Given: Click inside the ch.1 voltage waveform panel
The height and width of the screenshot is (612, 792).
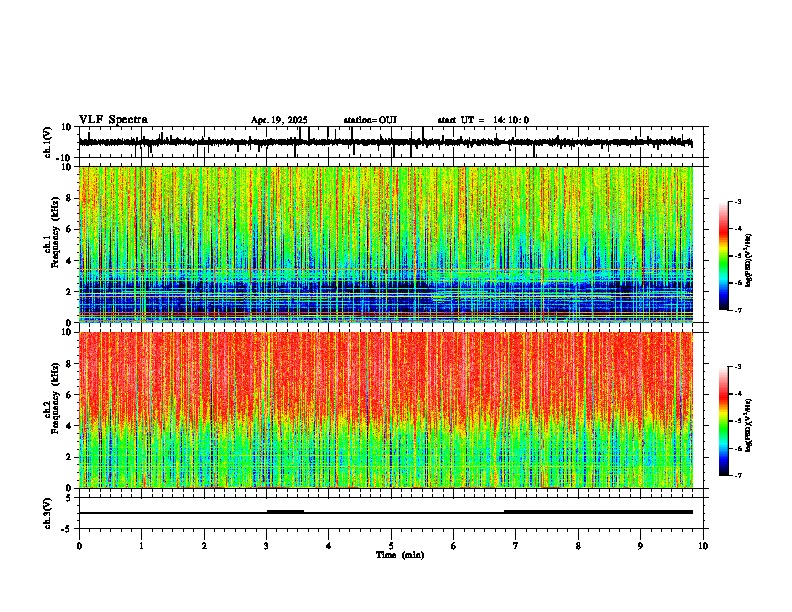Looking at the screenshot, I should click(x=391, y=142).
